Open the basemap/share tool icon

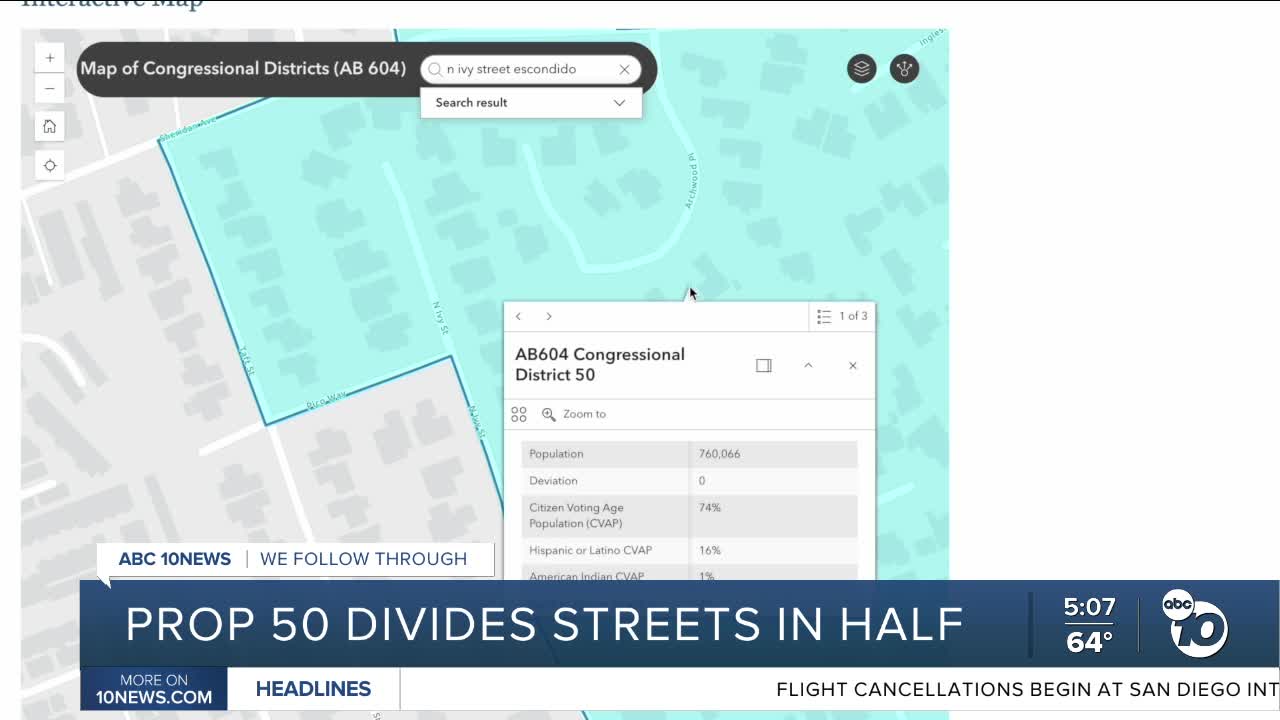[904, 68]
